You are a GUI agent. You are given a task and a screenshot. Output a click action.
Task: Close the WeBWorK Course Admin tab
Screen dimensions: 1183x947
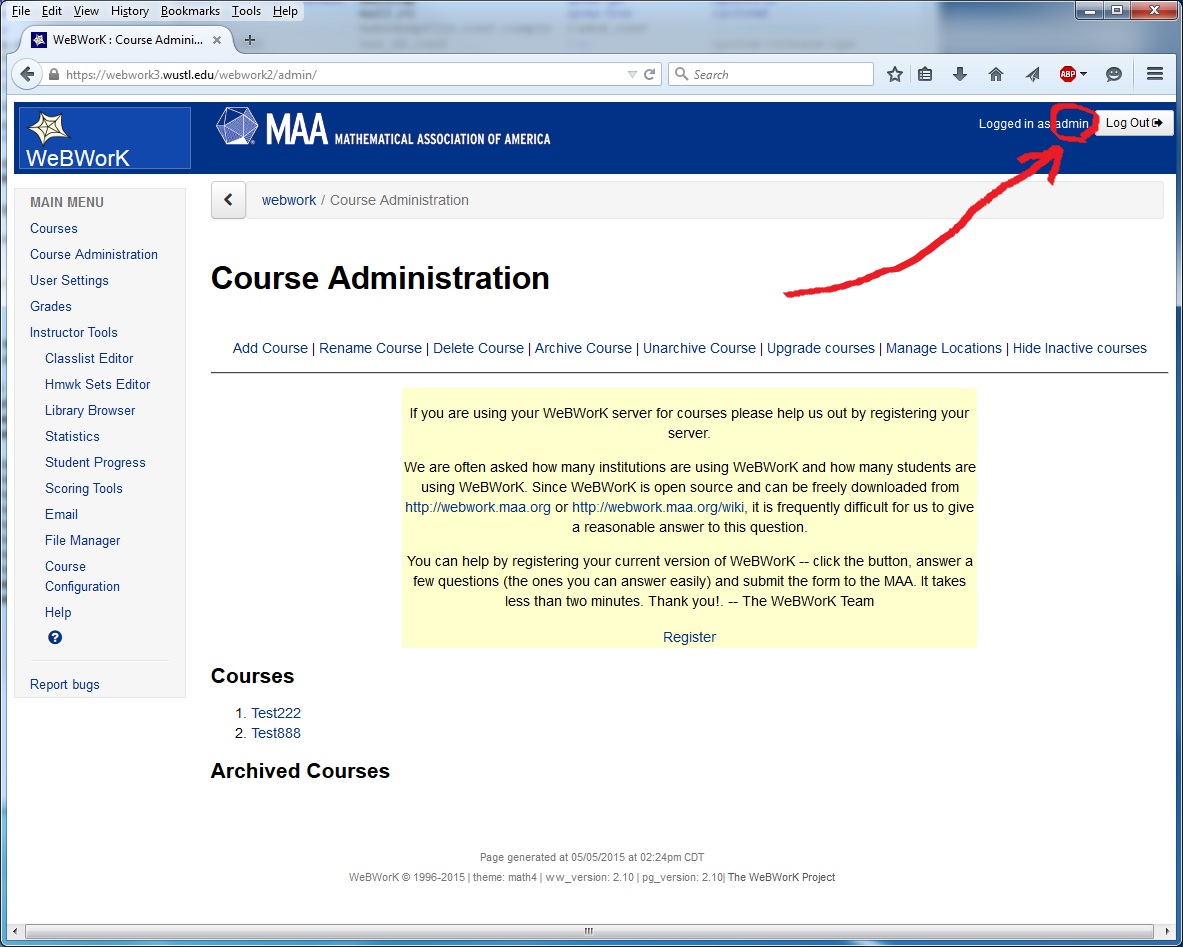coord(217,40)
